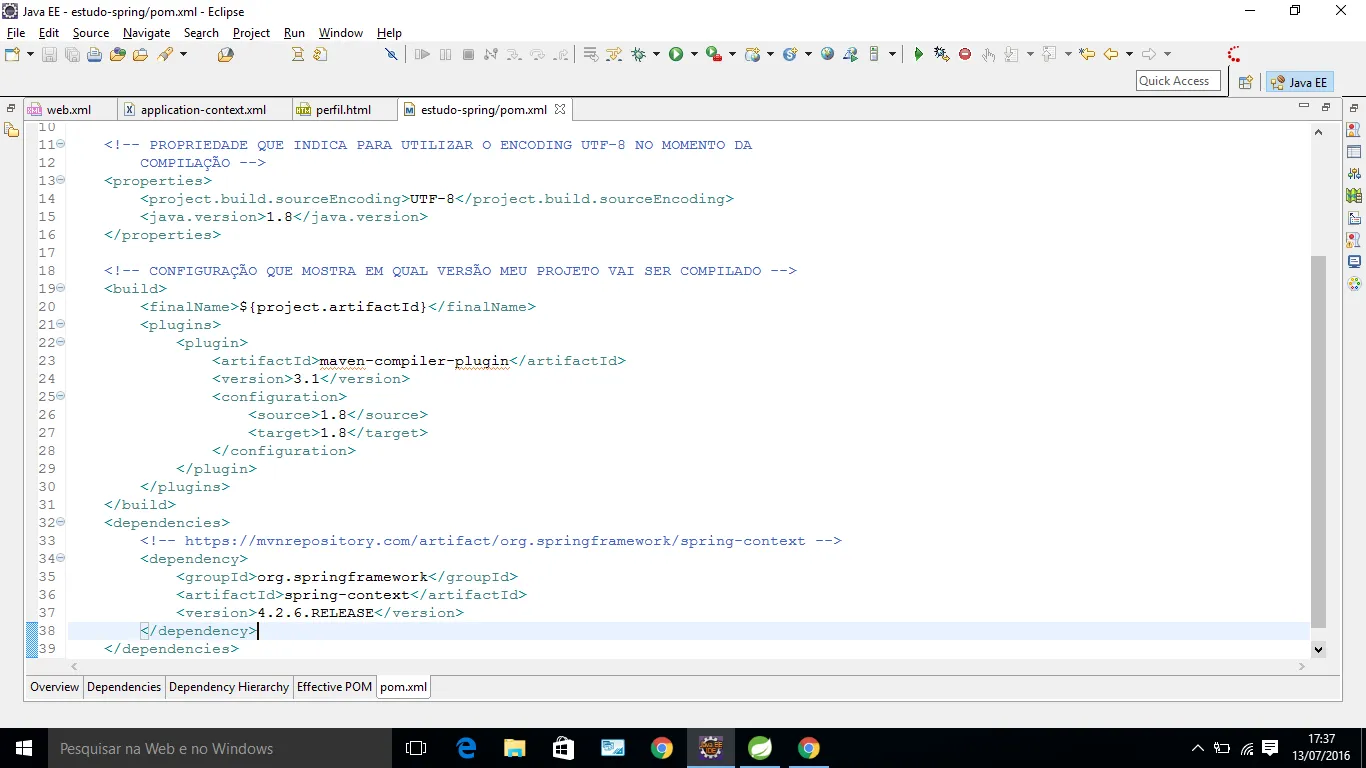
Task: Click the Last Edit Location icon
Action: [1087, 55]
